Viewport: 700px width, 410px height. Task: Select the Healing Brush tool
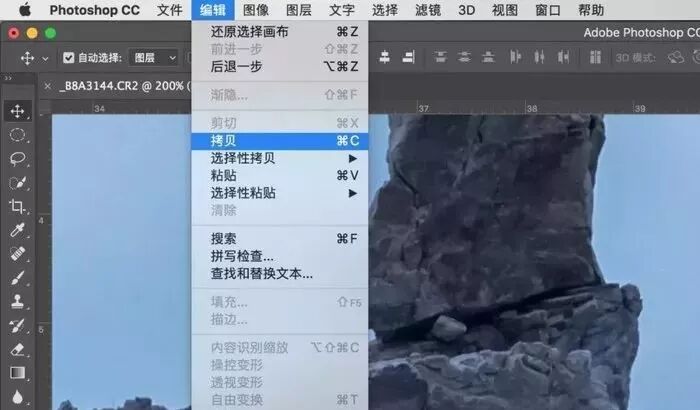coord(17,254)
